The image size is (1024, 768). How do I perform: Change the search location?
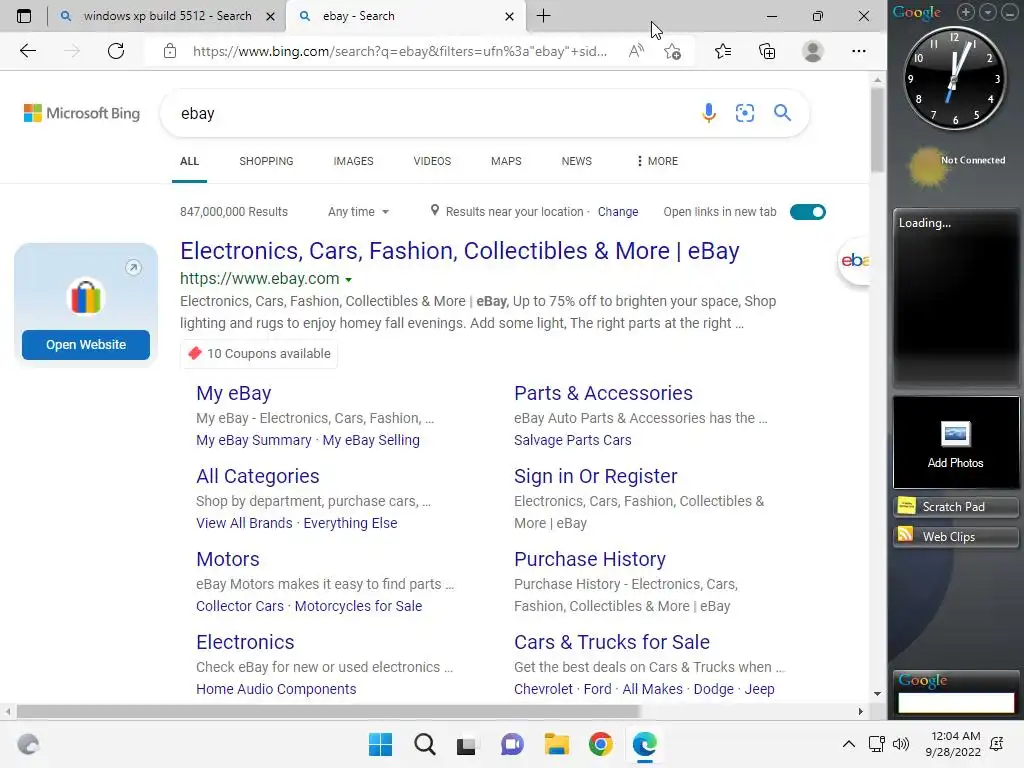618,212
